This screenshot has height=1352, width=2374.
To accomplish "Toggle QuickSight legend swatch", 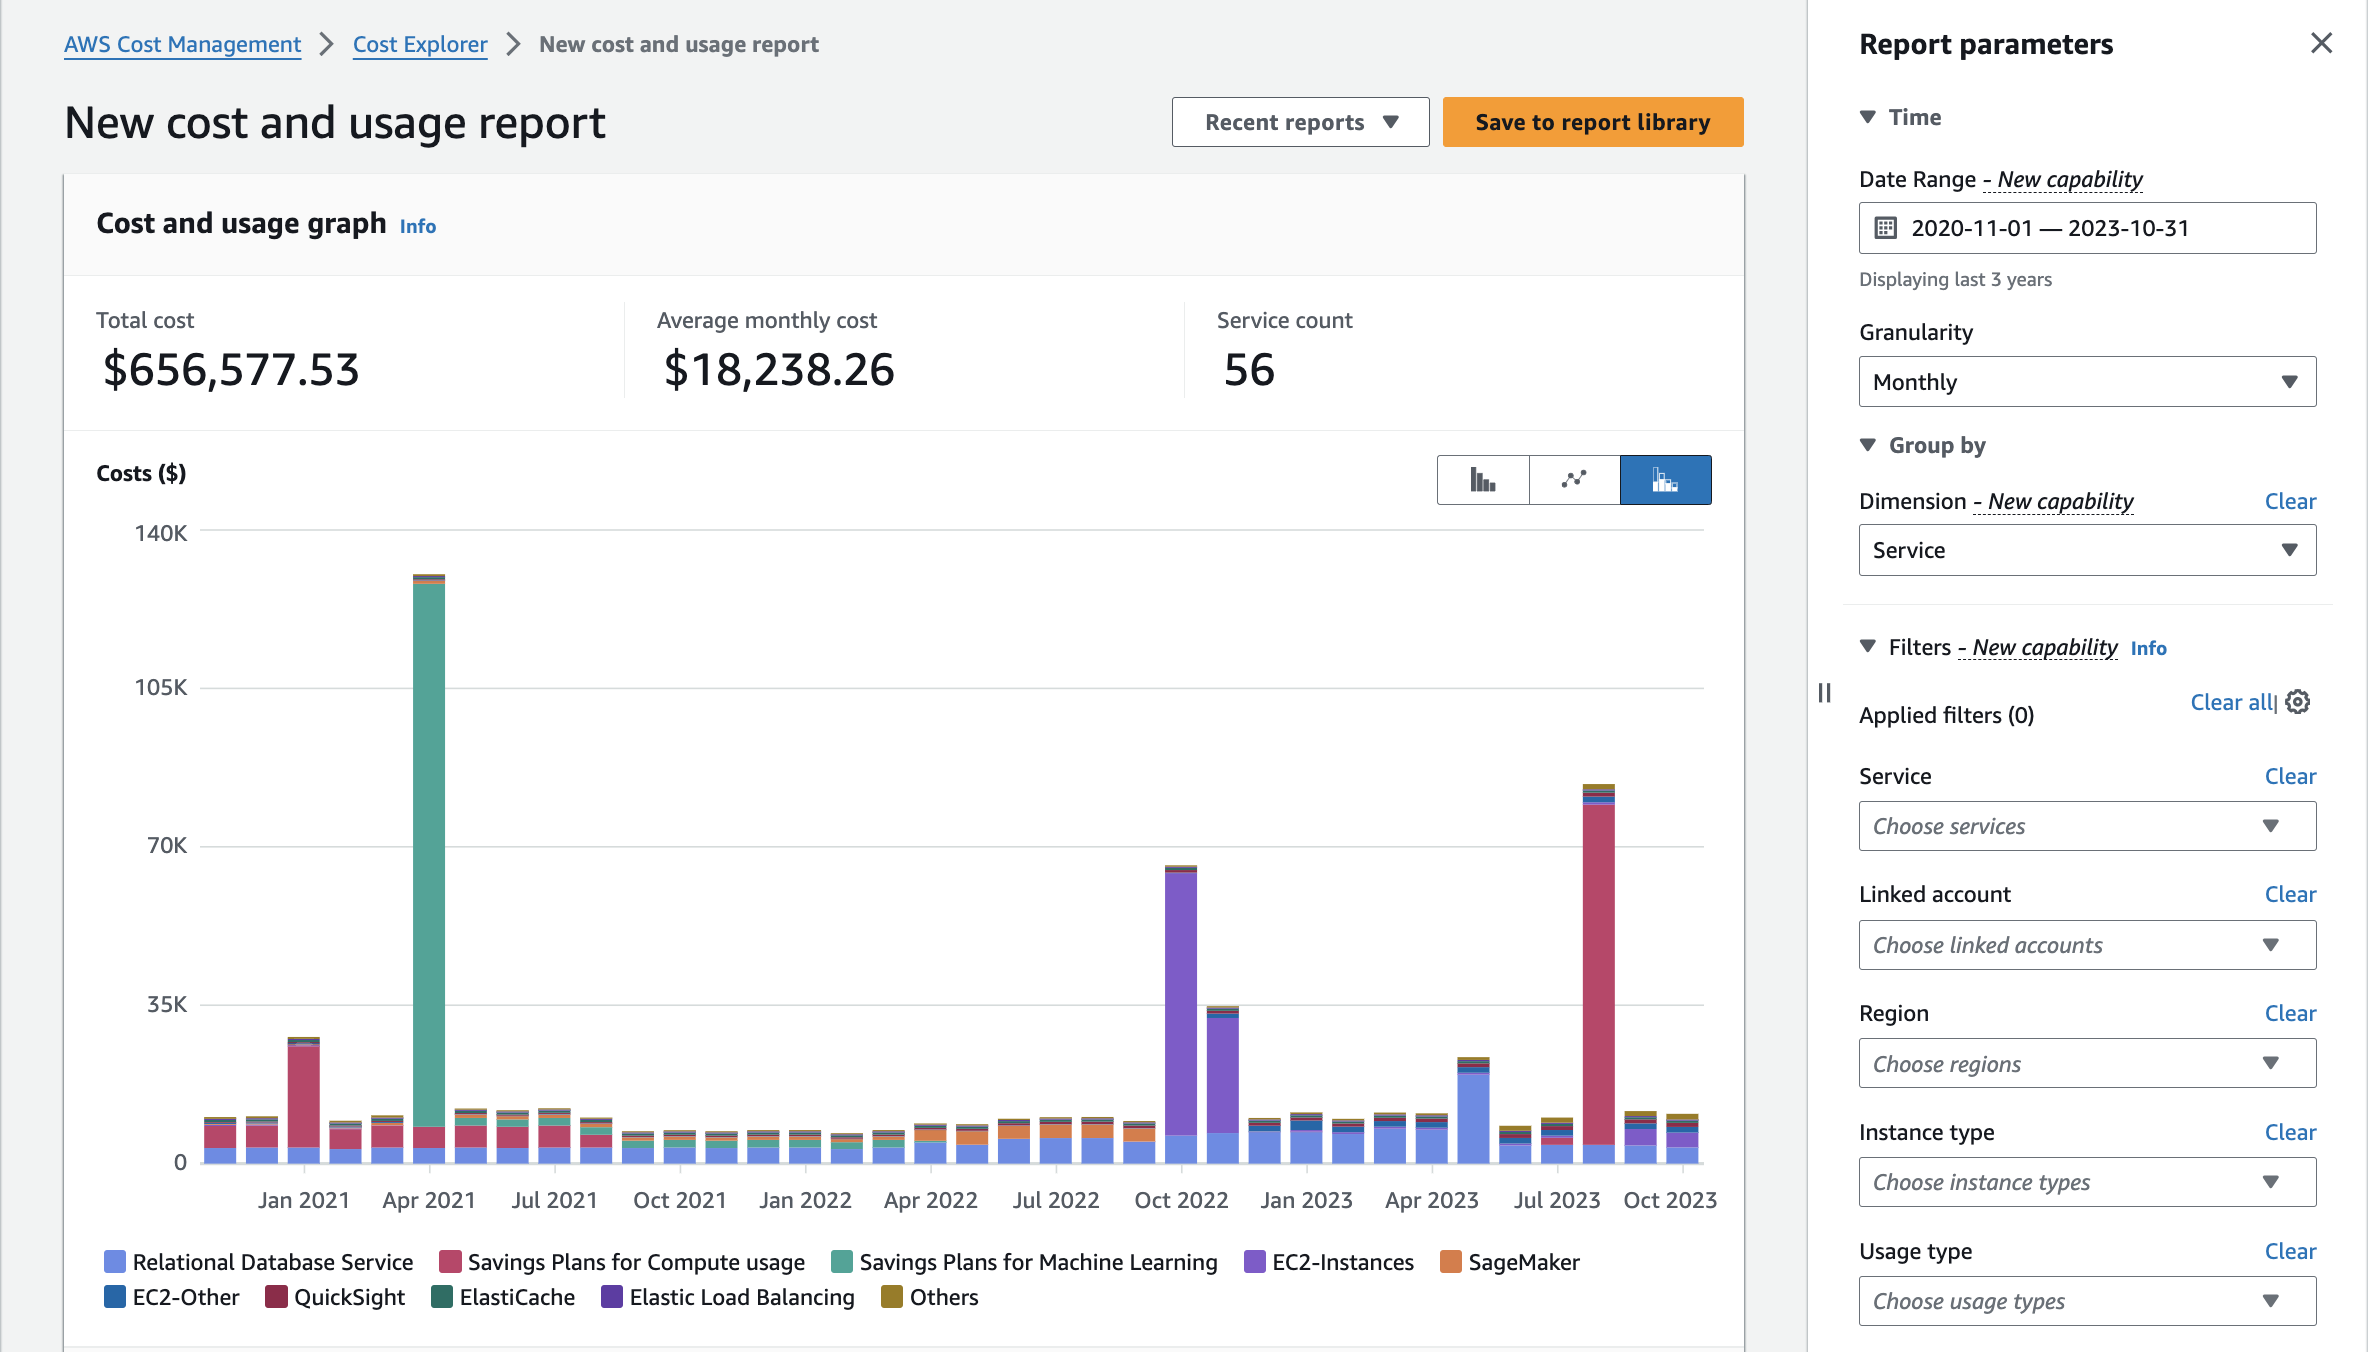I will coord(276,1297).
